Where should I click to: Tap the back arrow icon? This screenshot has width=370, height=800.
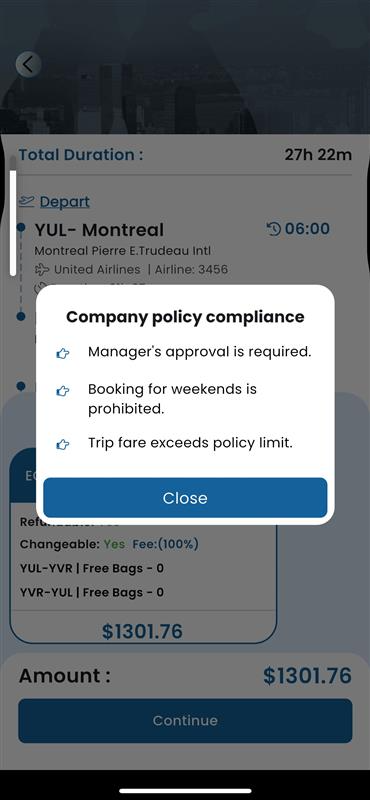click(28, 64)
